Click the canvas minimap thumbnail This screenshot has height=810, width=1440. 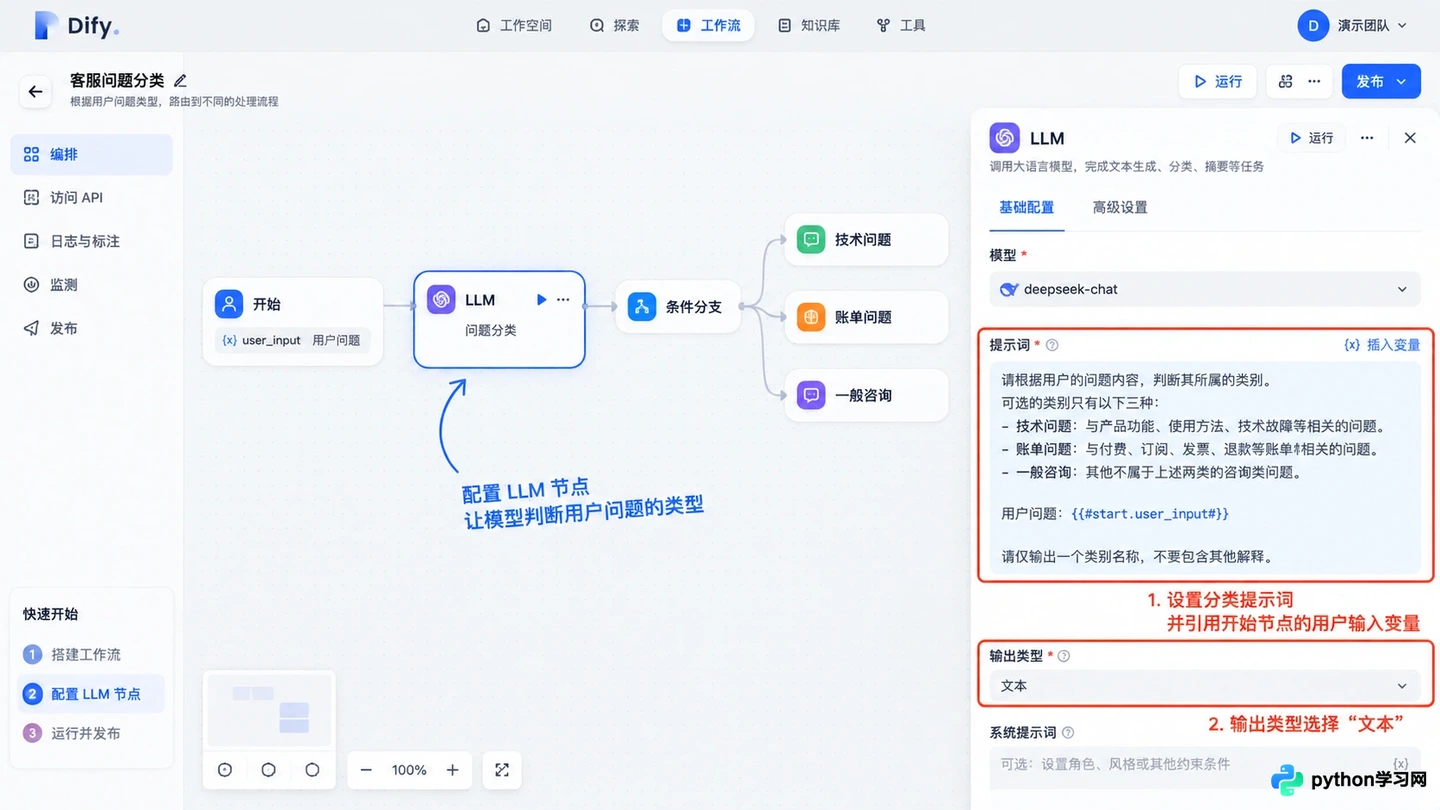click(269, 710)
